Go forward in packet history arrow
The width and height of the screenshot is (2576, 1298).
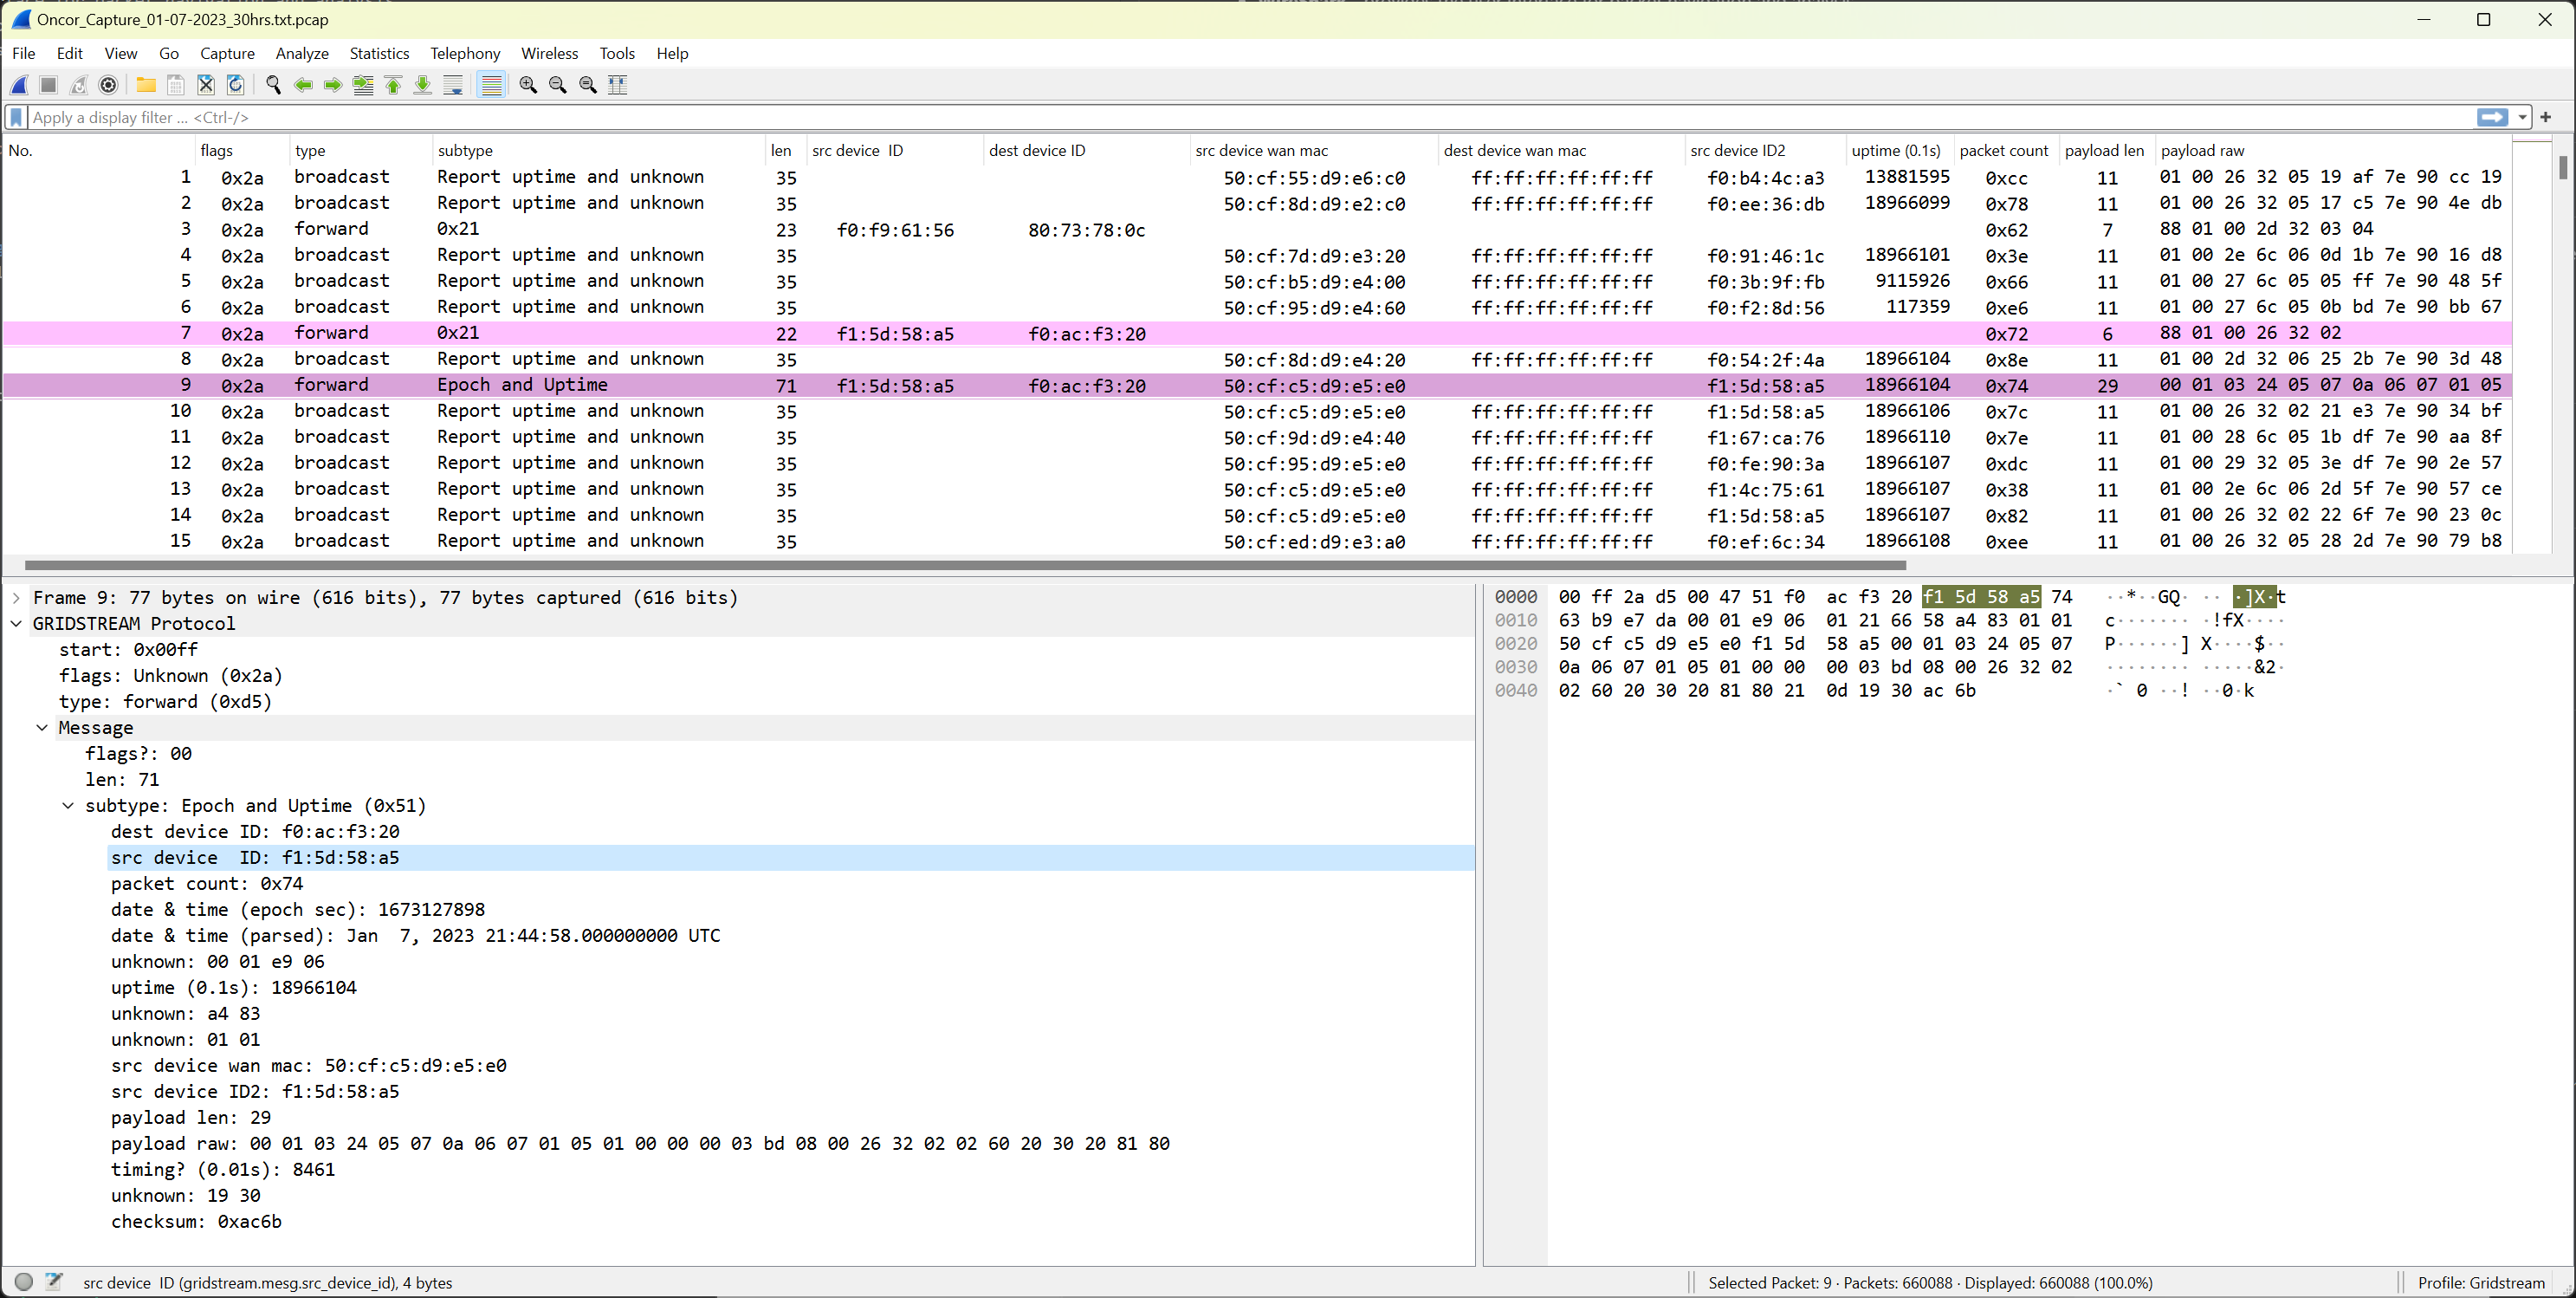click(x=333, y=85)
